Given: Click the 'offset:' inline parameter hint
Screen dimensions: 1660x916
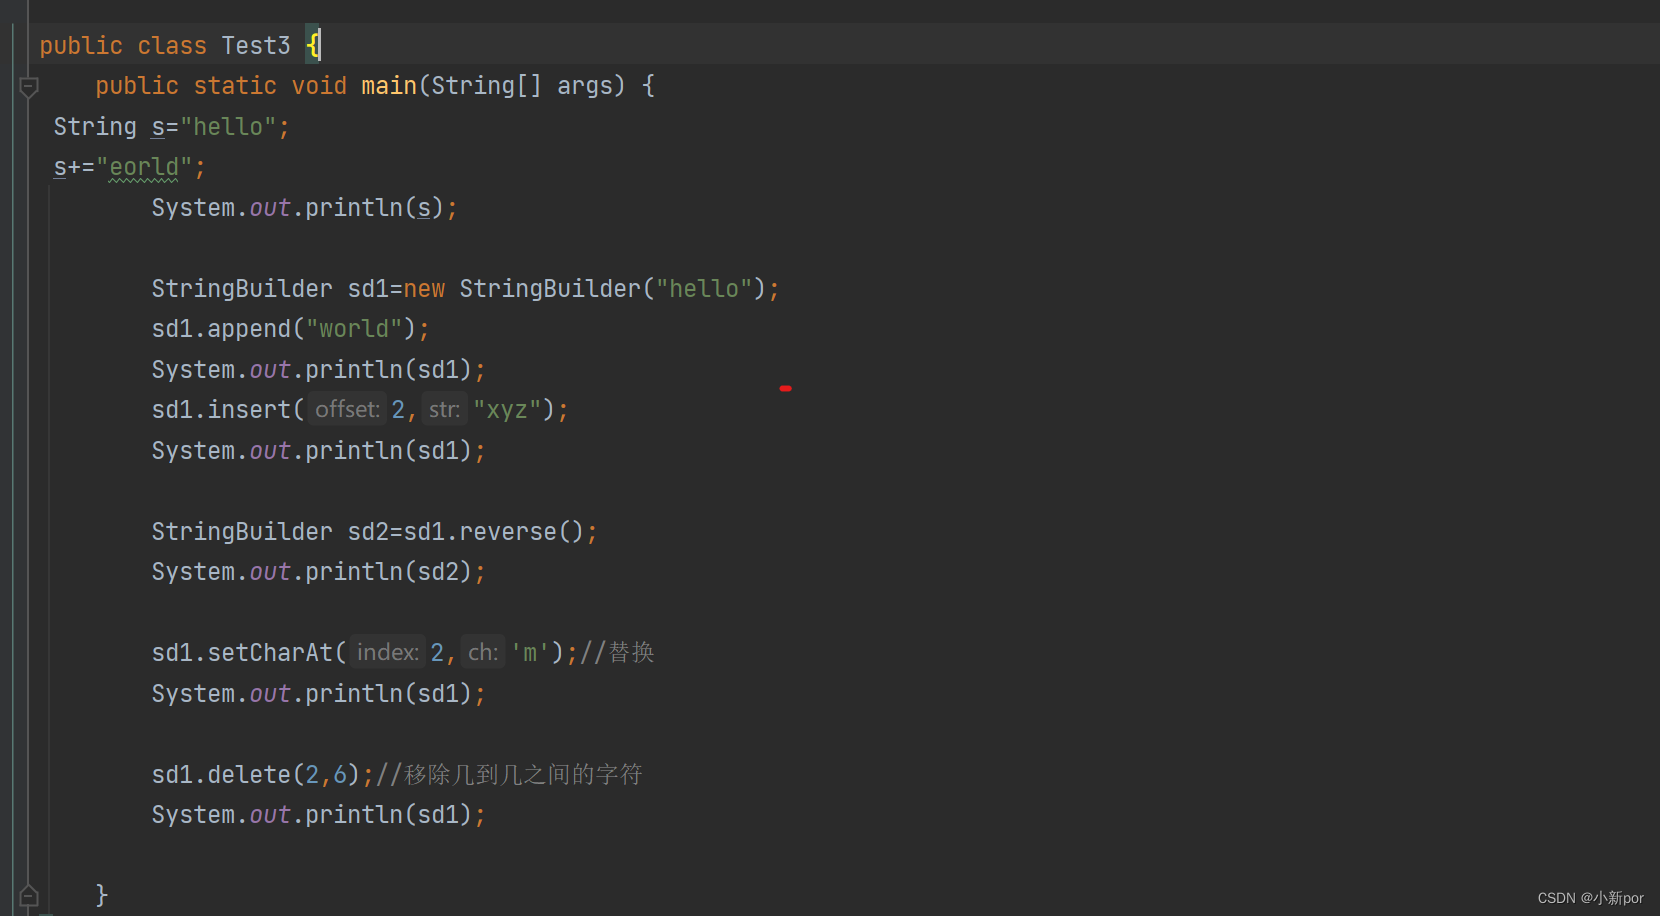Looking at the screenshot, I should (x=345, y=409).
